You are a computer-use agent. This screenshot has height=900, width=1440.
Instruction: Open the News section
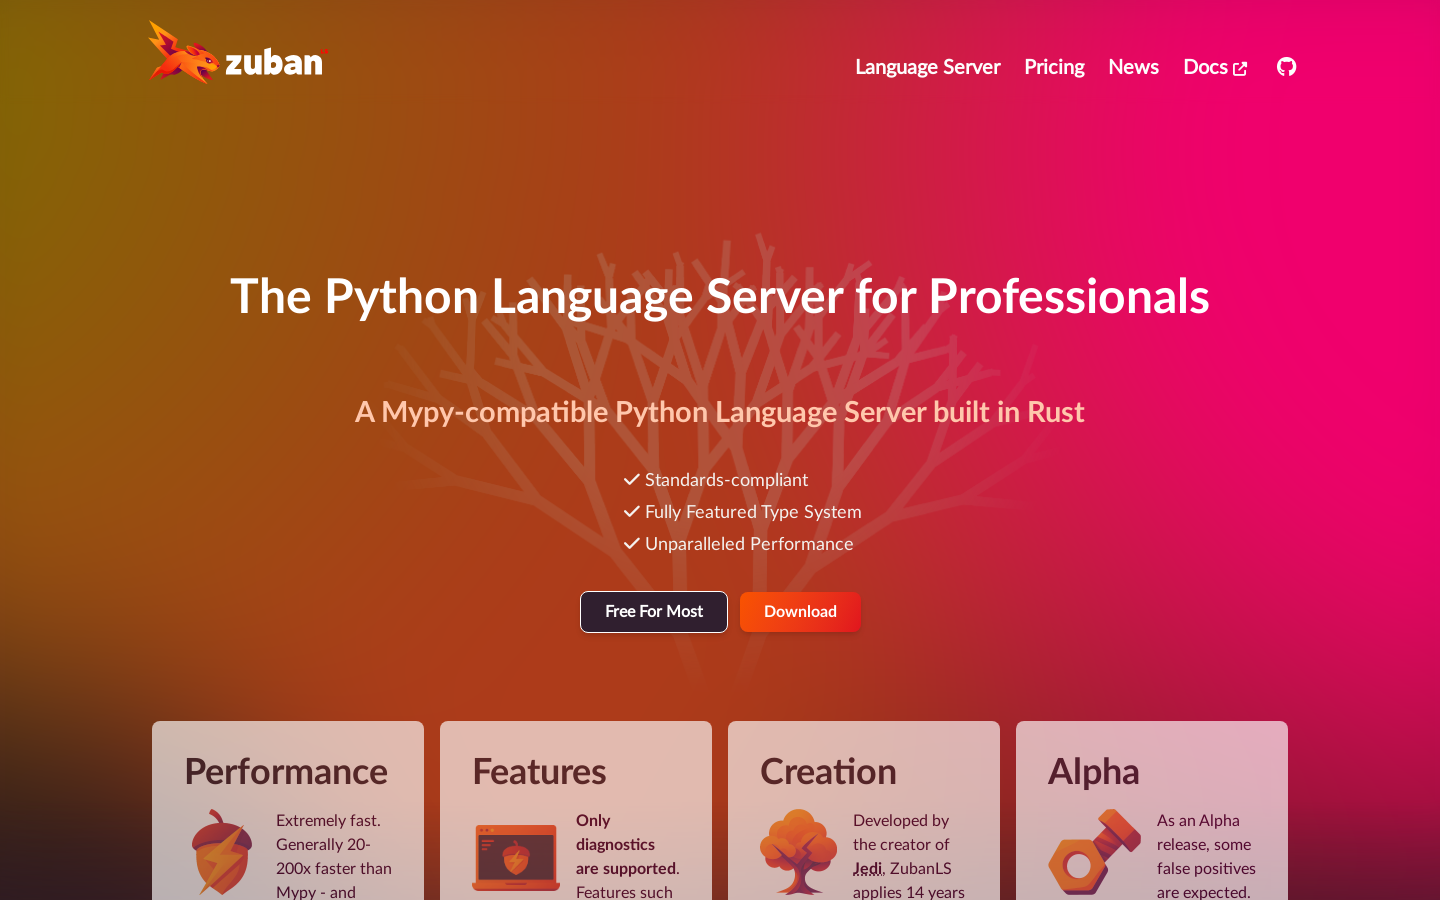click(x=1133, y=67)
